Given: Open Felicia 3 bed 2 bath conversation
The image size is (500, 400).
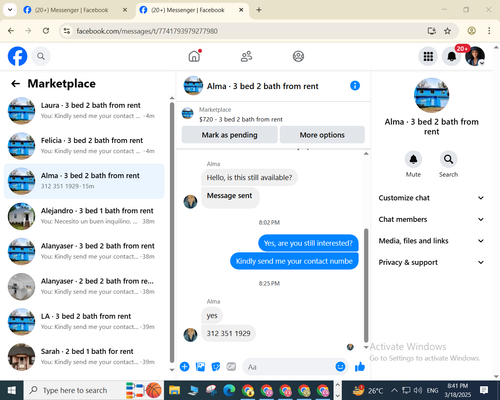Looking at the screenshot, I should click(x=84, y=146).
